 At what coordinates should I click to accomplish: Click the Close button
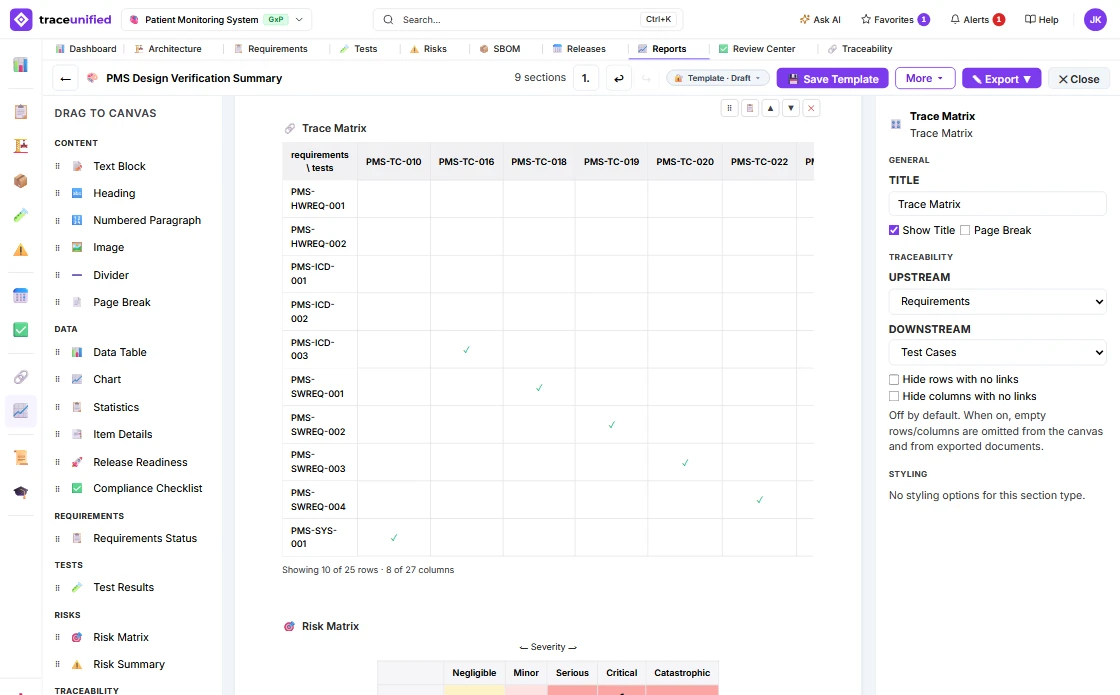(1079, 79)
